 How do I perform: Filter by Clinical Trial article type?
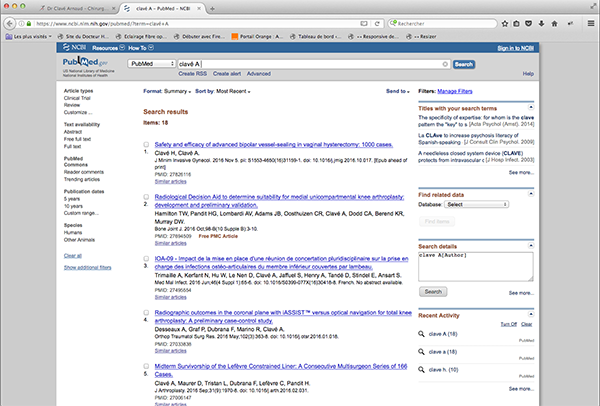coord(77,98)
